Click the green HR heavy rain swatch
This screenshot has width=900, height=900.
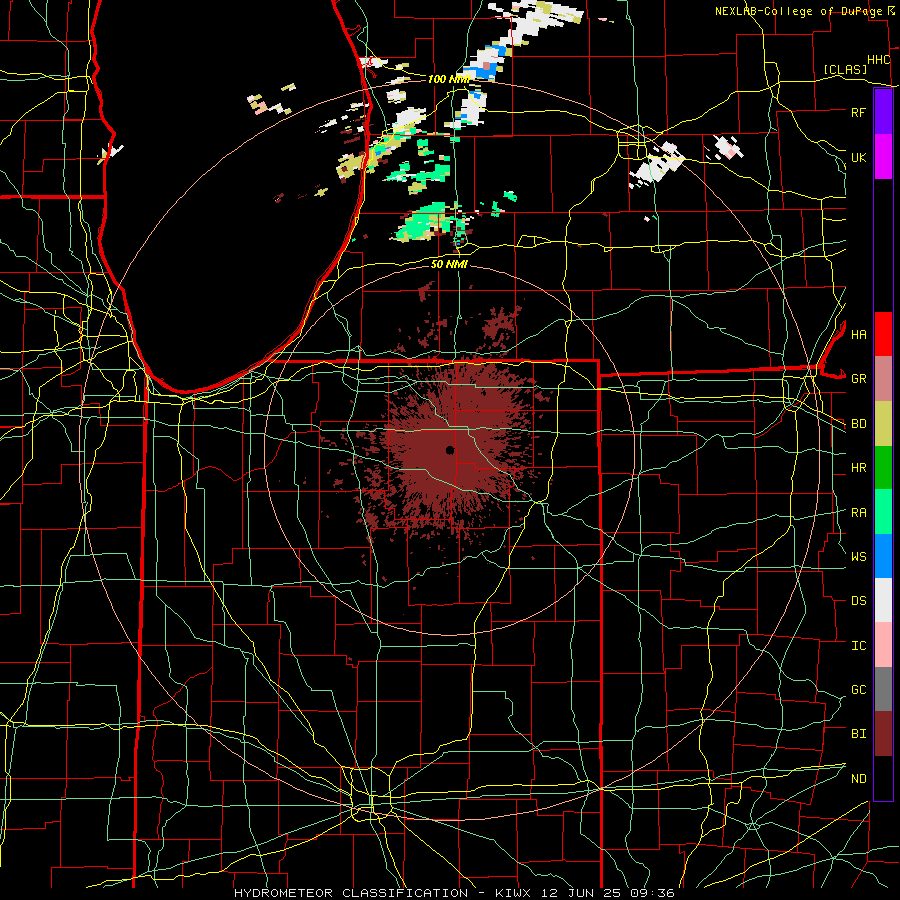point(883,468)
